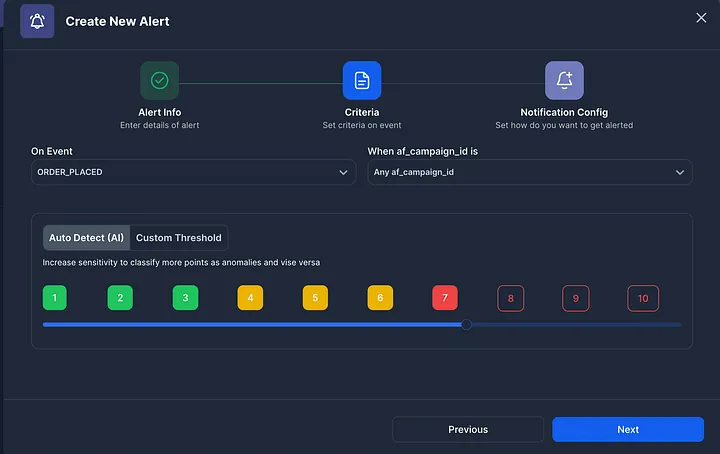Viewport: 720px width, 454px height.
Task: Select sensitivity level 6
Action: click(x=380, y=298)
